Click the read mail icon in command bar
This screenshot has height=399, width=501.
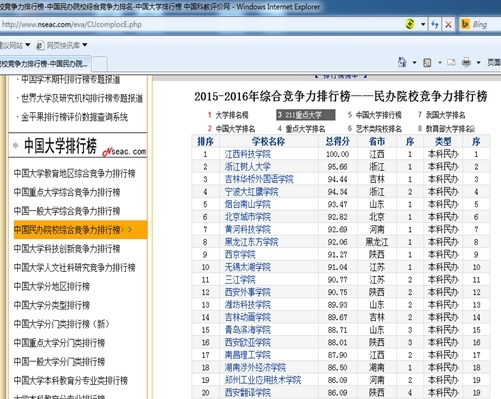coord(451,62)
